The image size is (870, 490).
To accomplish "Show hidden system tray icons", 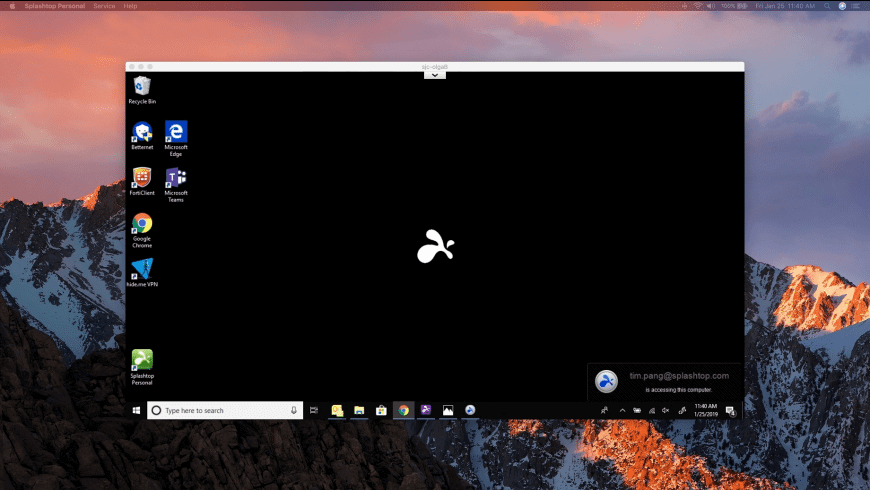I will coord(622,410).
